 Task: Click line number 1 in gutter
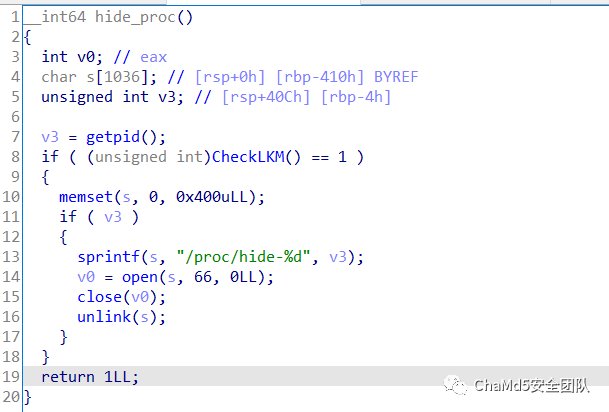tap(15, 17)
